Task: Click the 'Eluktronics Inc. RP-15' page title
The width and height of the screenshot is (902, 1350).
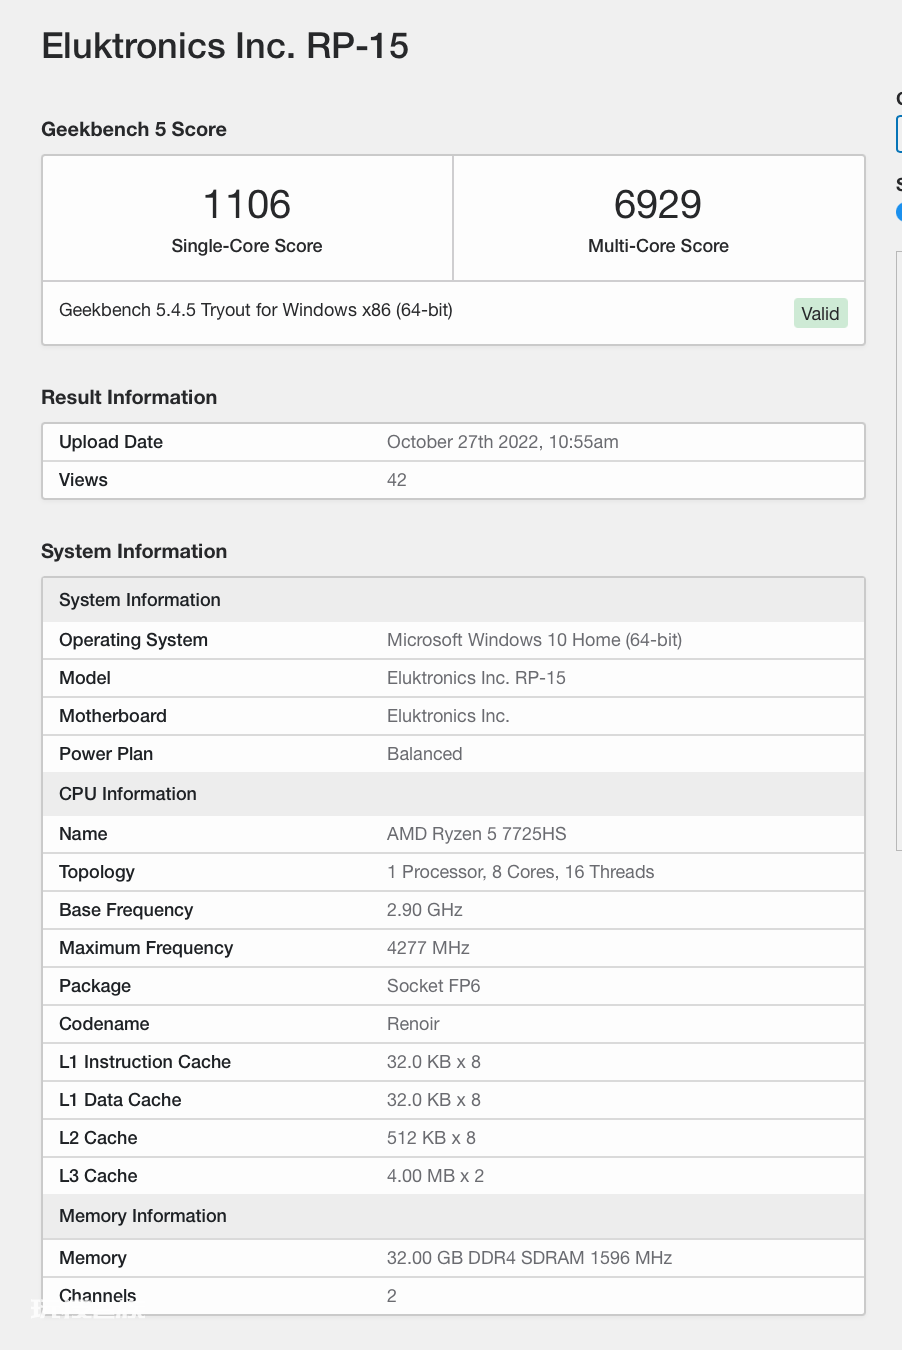Action: (x=225, y=46)
